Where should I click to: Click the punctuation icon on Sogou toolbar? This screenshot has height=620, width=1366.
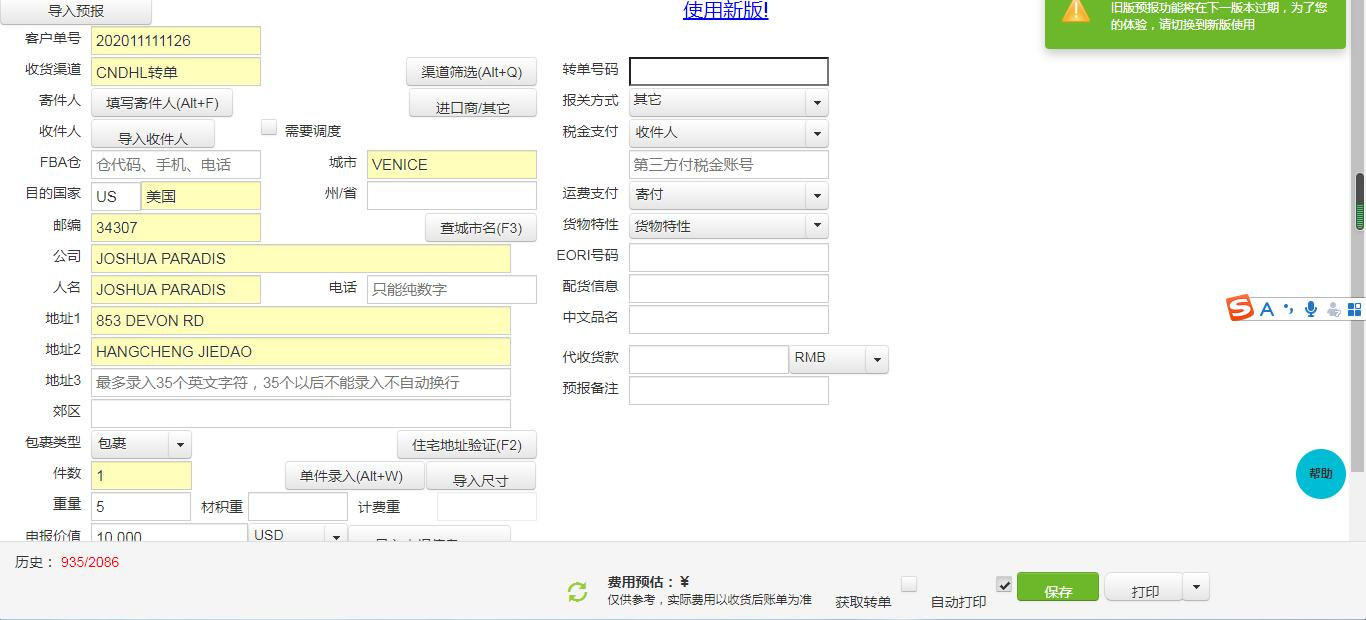(x=1288, y=309)
